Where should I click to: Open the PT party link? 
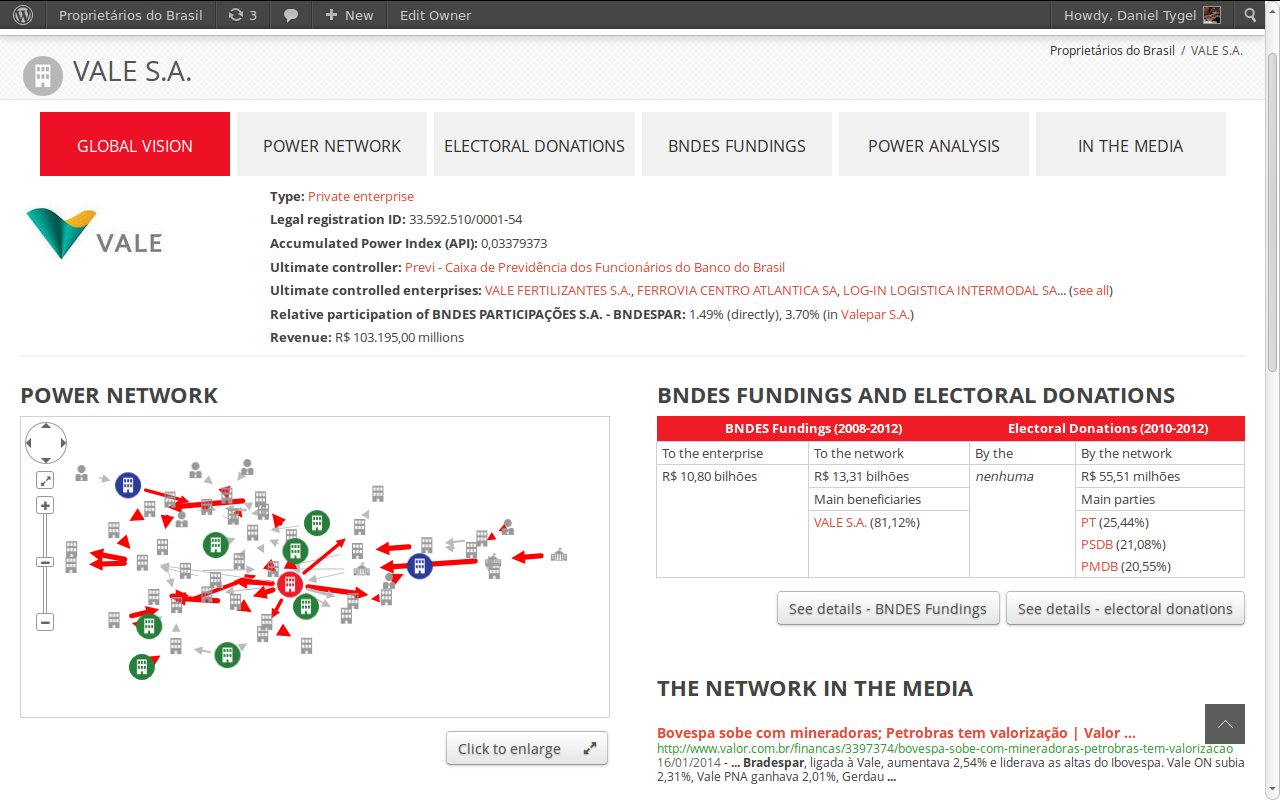point(1088,523)
